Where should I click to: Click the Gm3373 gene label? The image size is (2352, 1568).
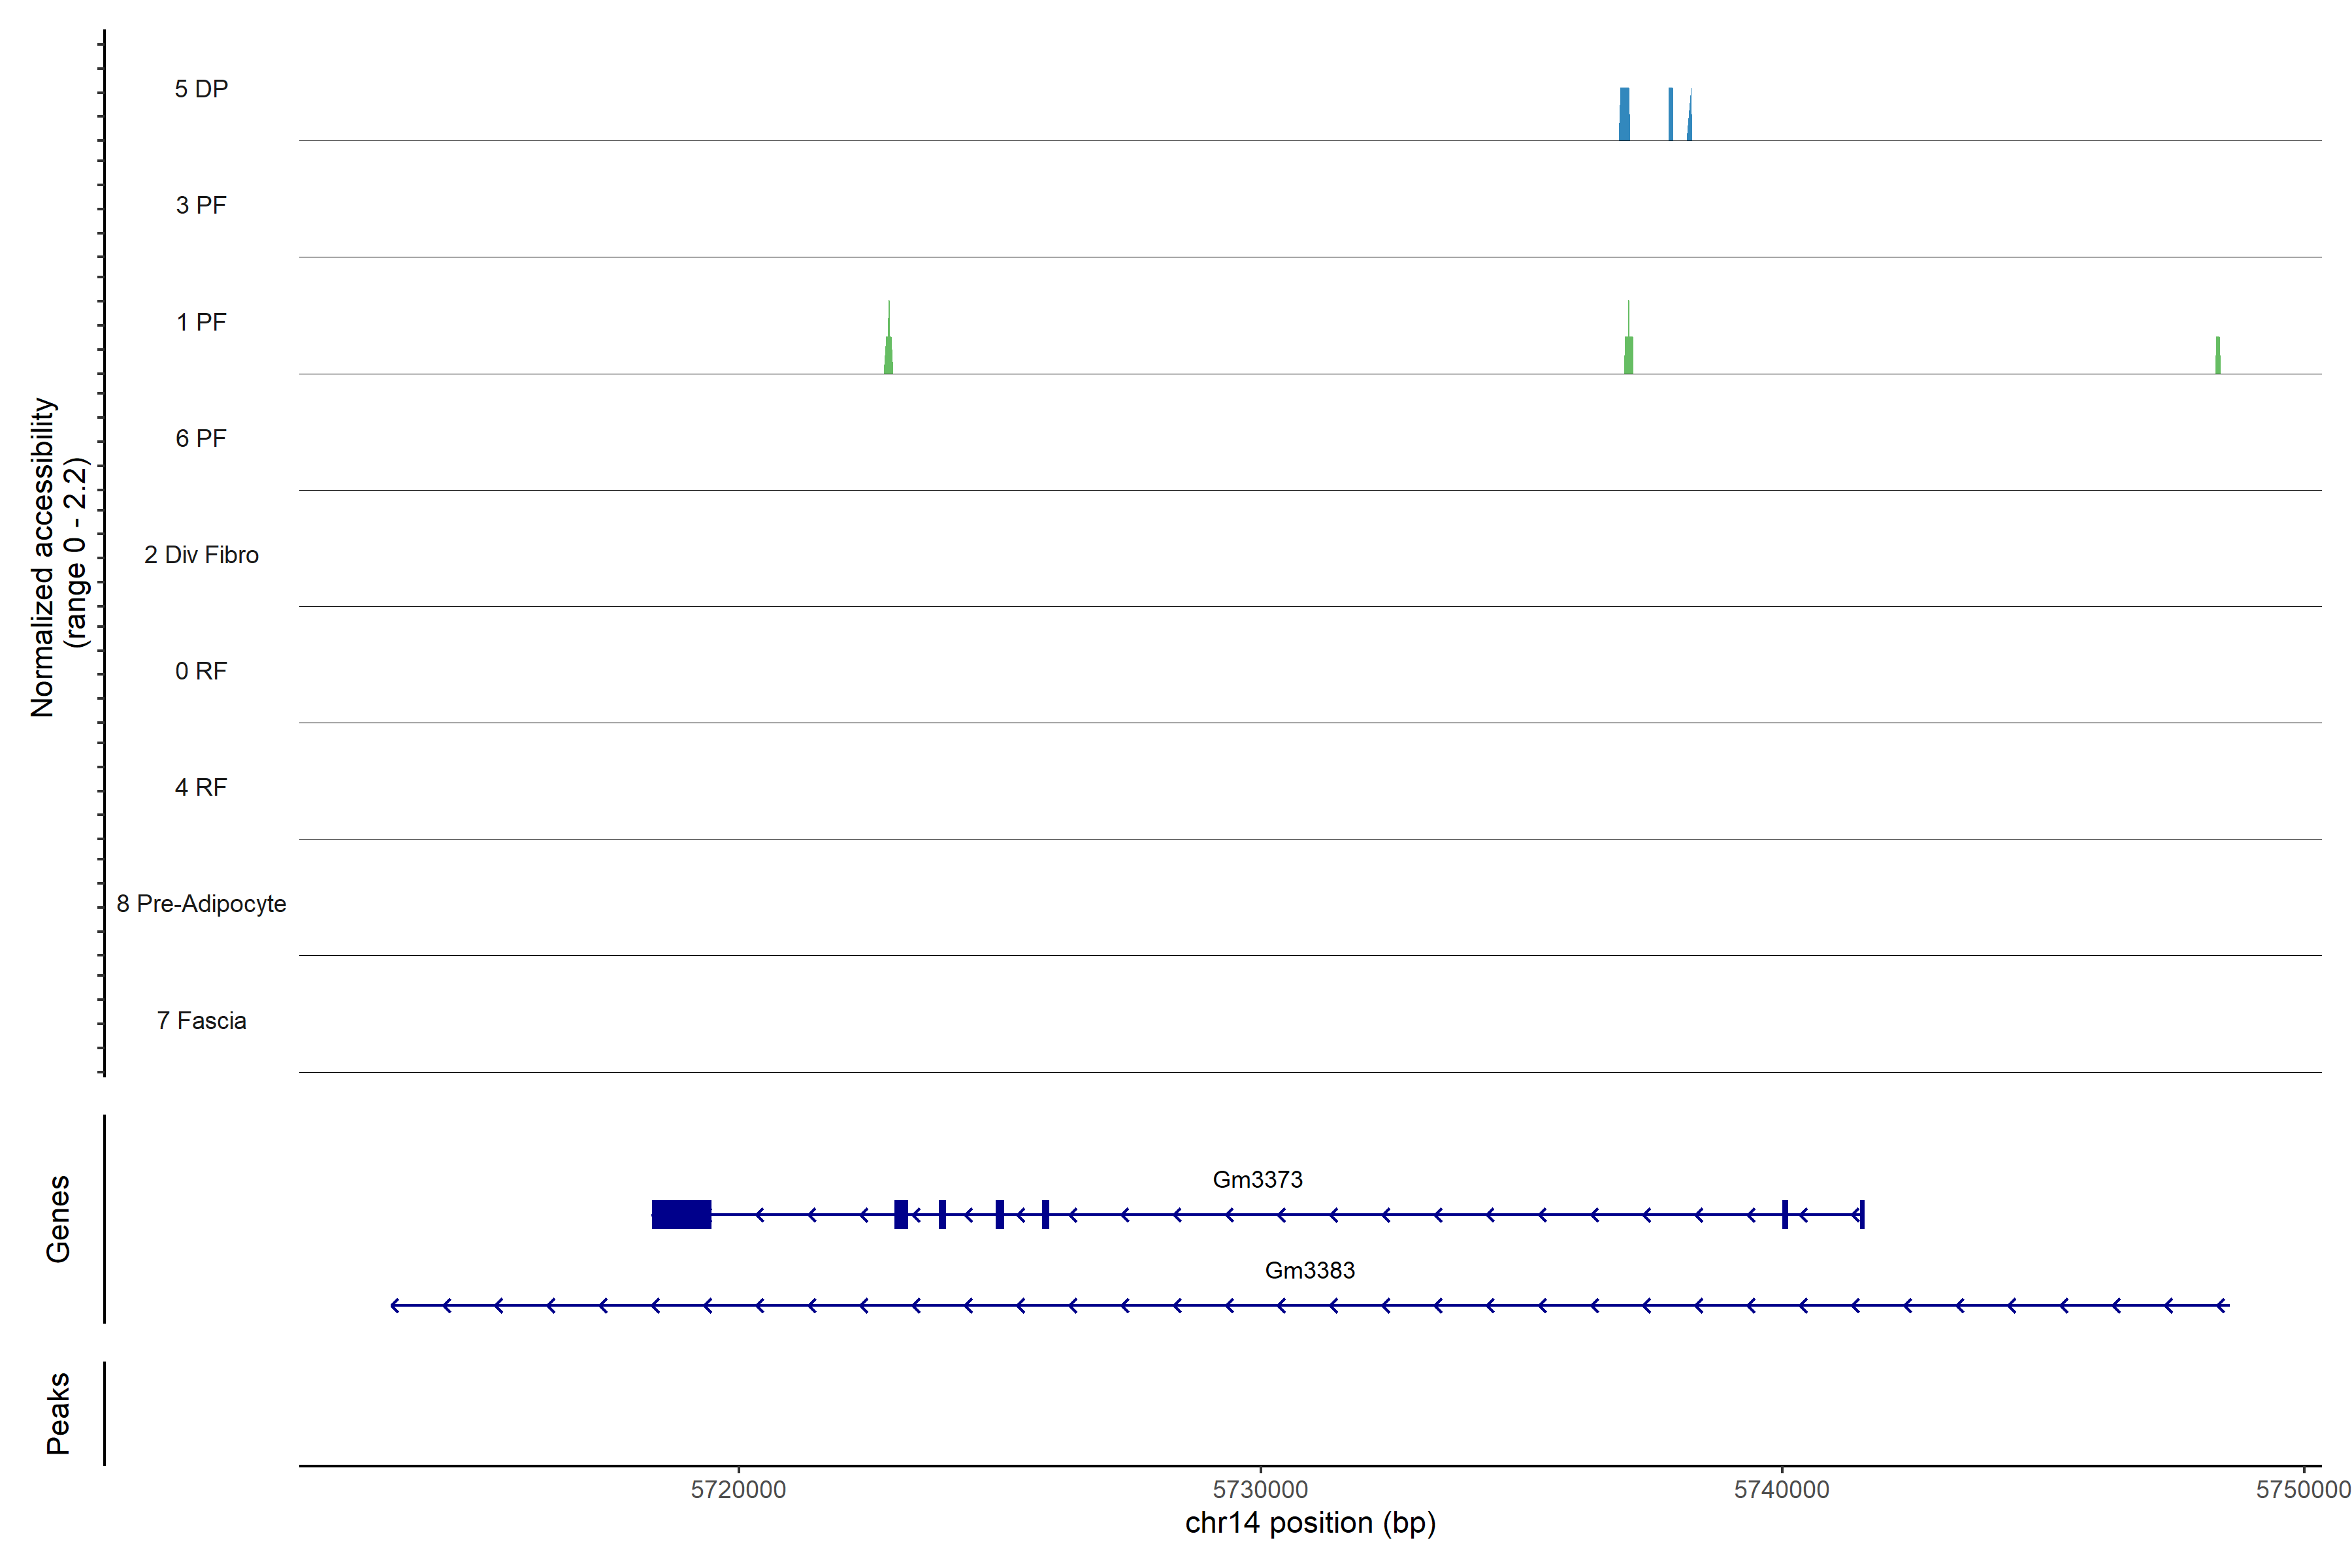[x=1257, y=1179]
